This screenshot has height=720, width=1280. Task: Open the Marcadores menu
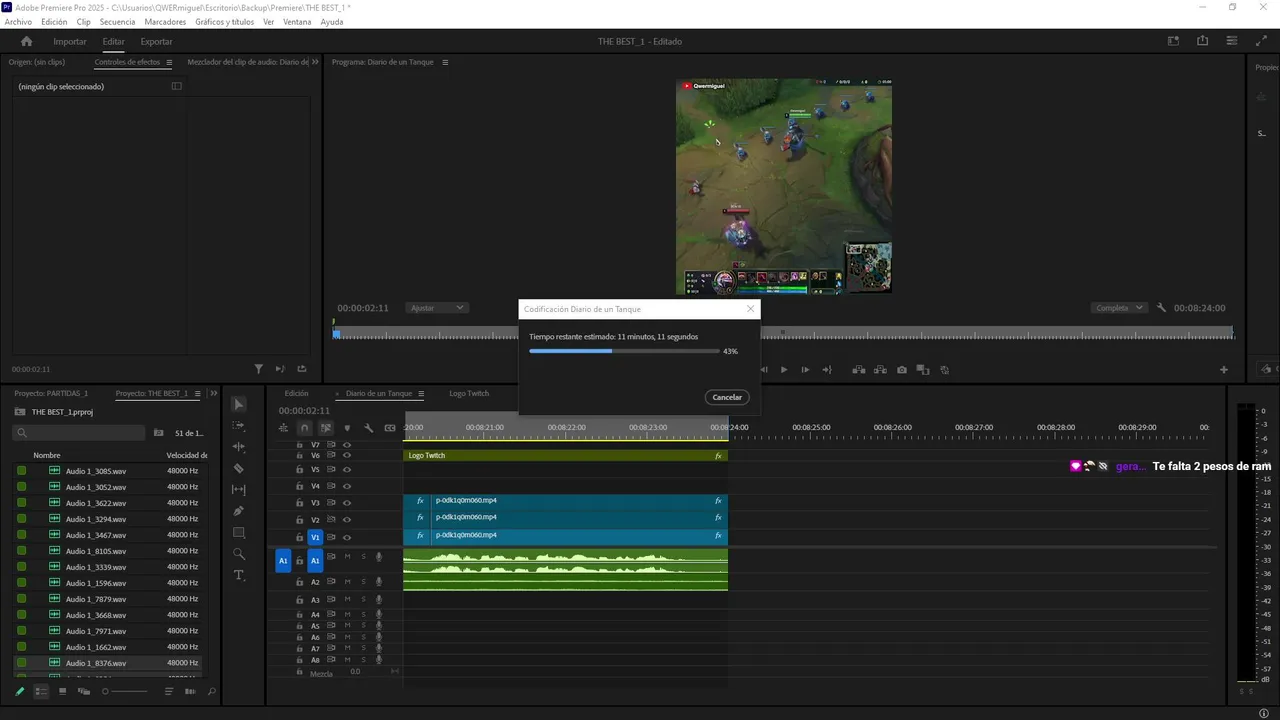[165, 22]
